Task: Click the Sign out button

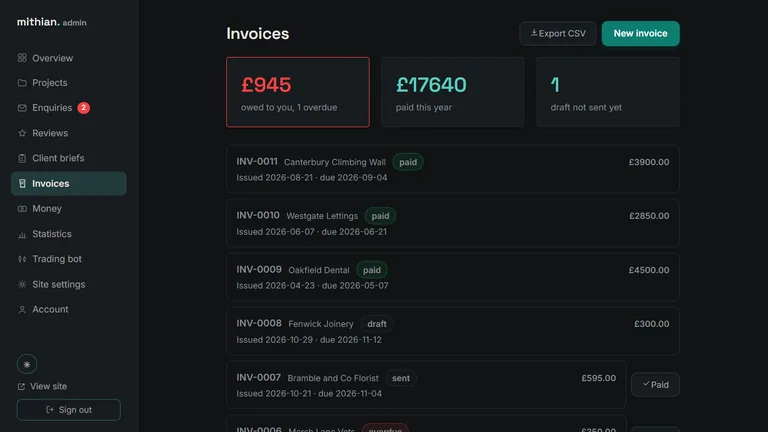Action: pos(69,409)
